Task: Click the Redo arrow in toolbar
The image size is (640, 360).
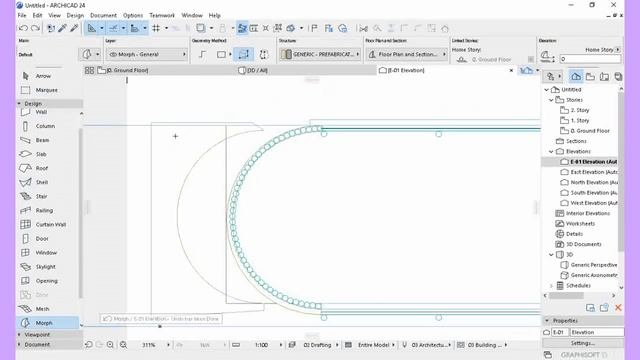Action: tap(36, 28)
